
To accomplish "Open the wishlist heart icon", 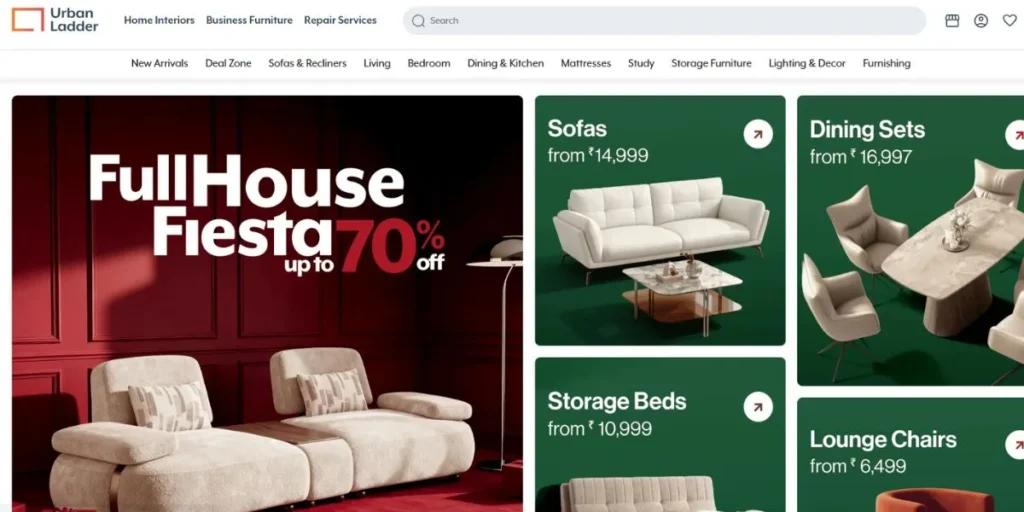I will tap(1010, 21).
